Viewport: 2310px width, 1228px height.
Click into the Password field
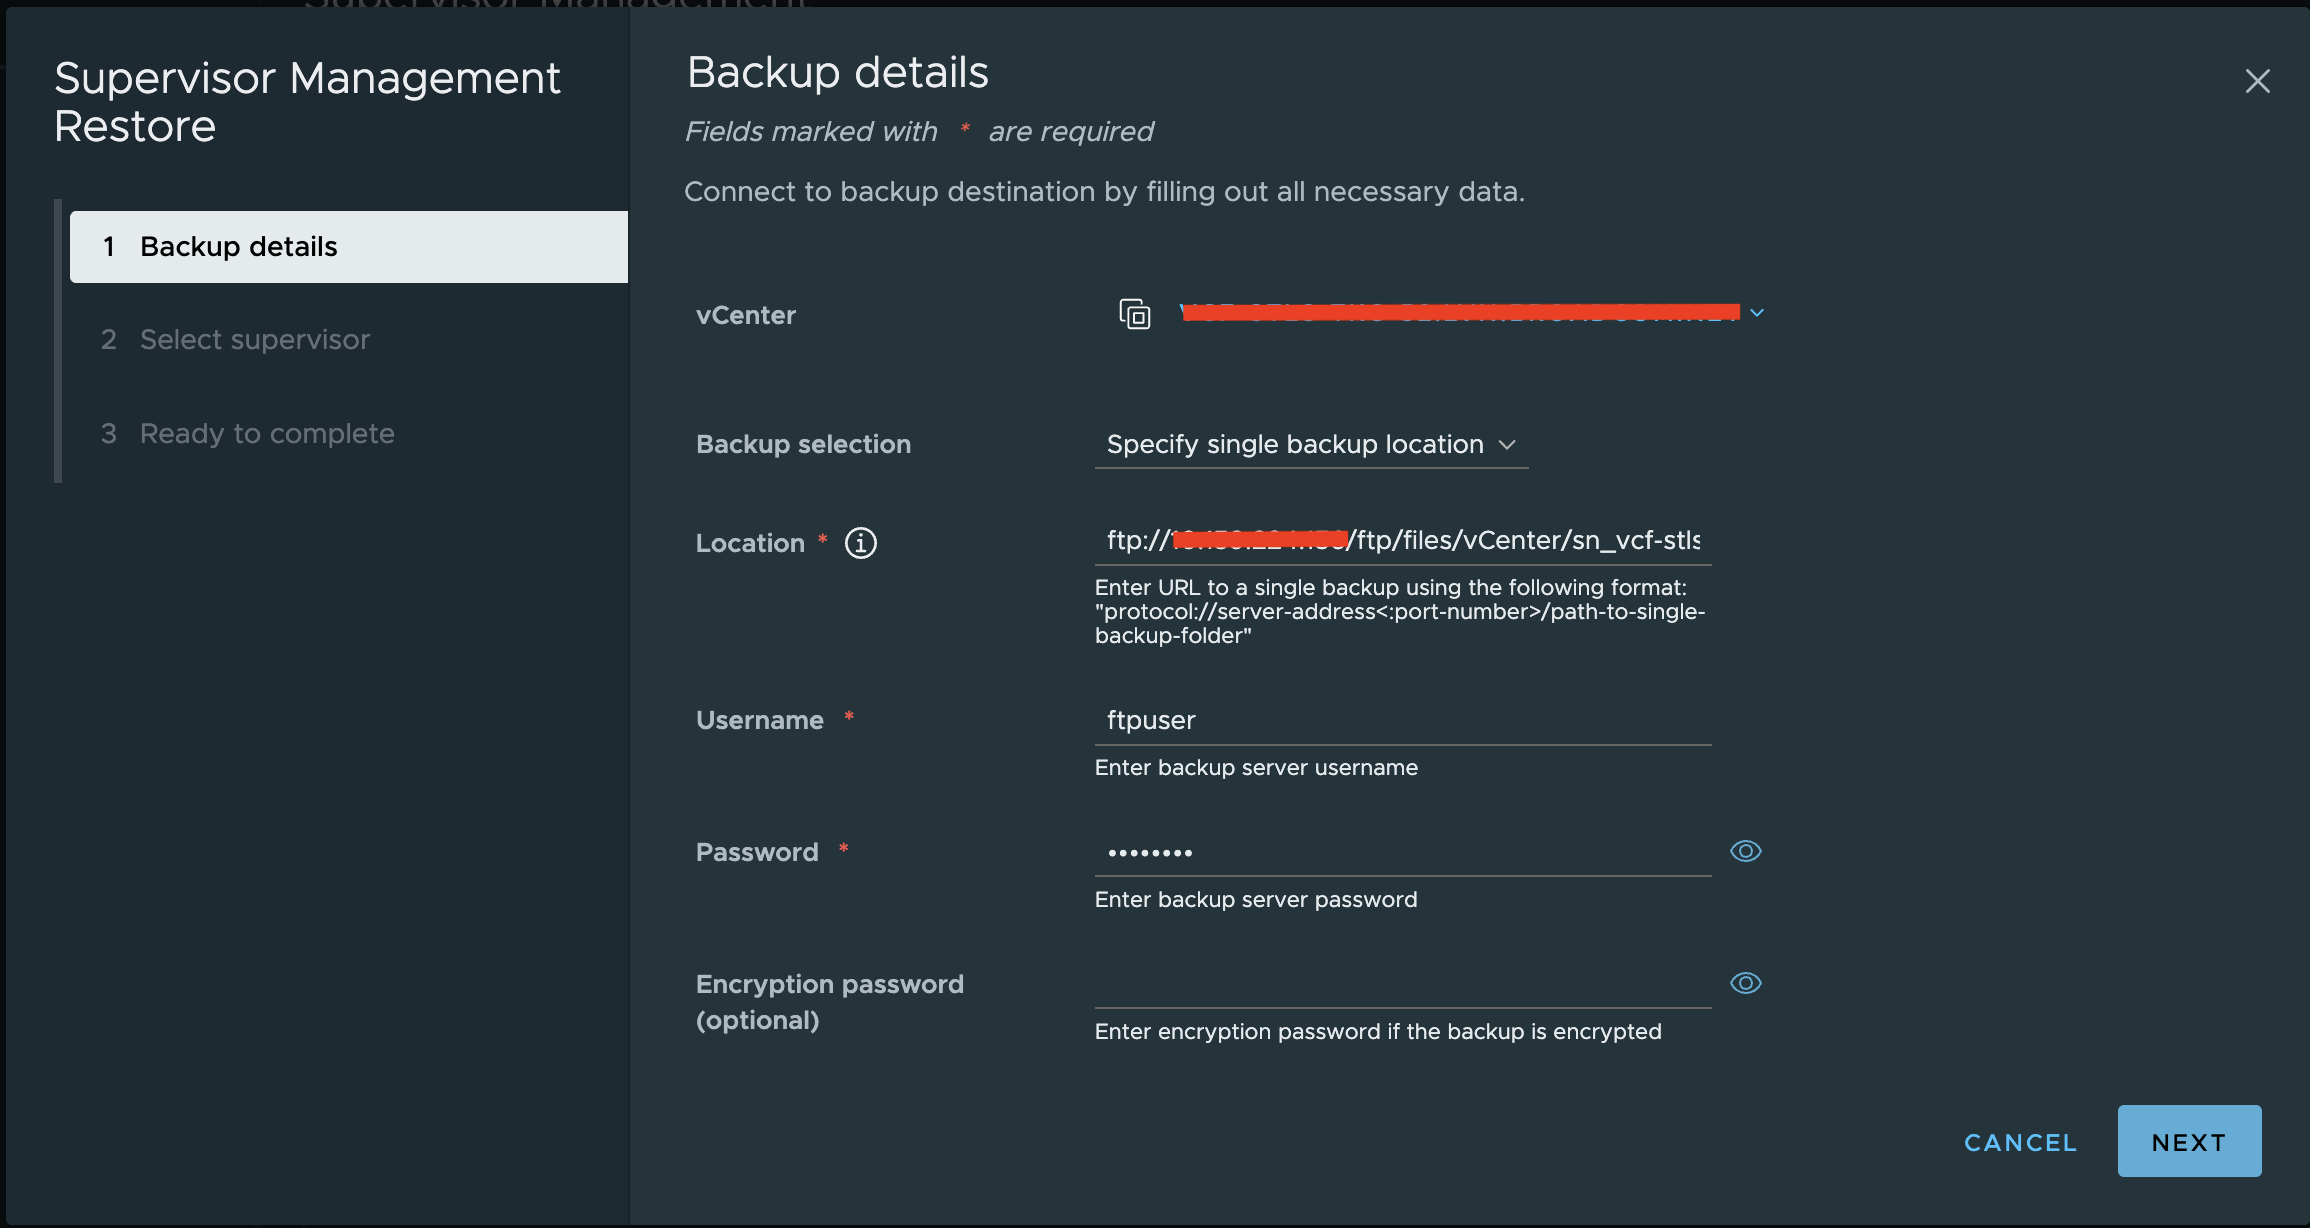pos(1403,853)
